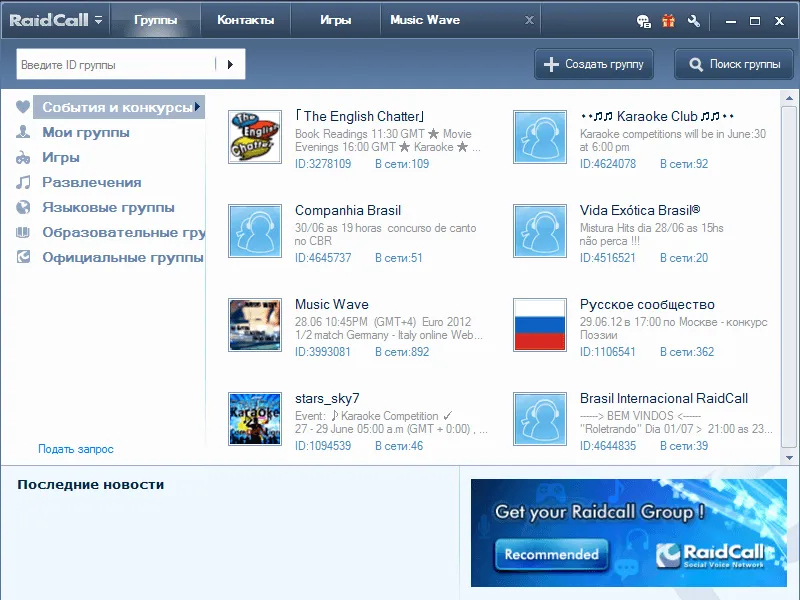Expand the arrow on События и конкурсы
This screenshot has height=600, width=800.
(197, 107)
